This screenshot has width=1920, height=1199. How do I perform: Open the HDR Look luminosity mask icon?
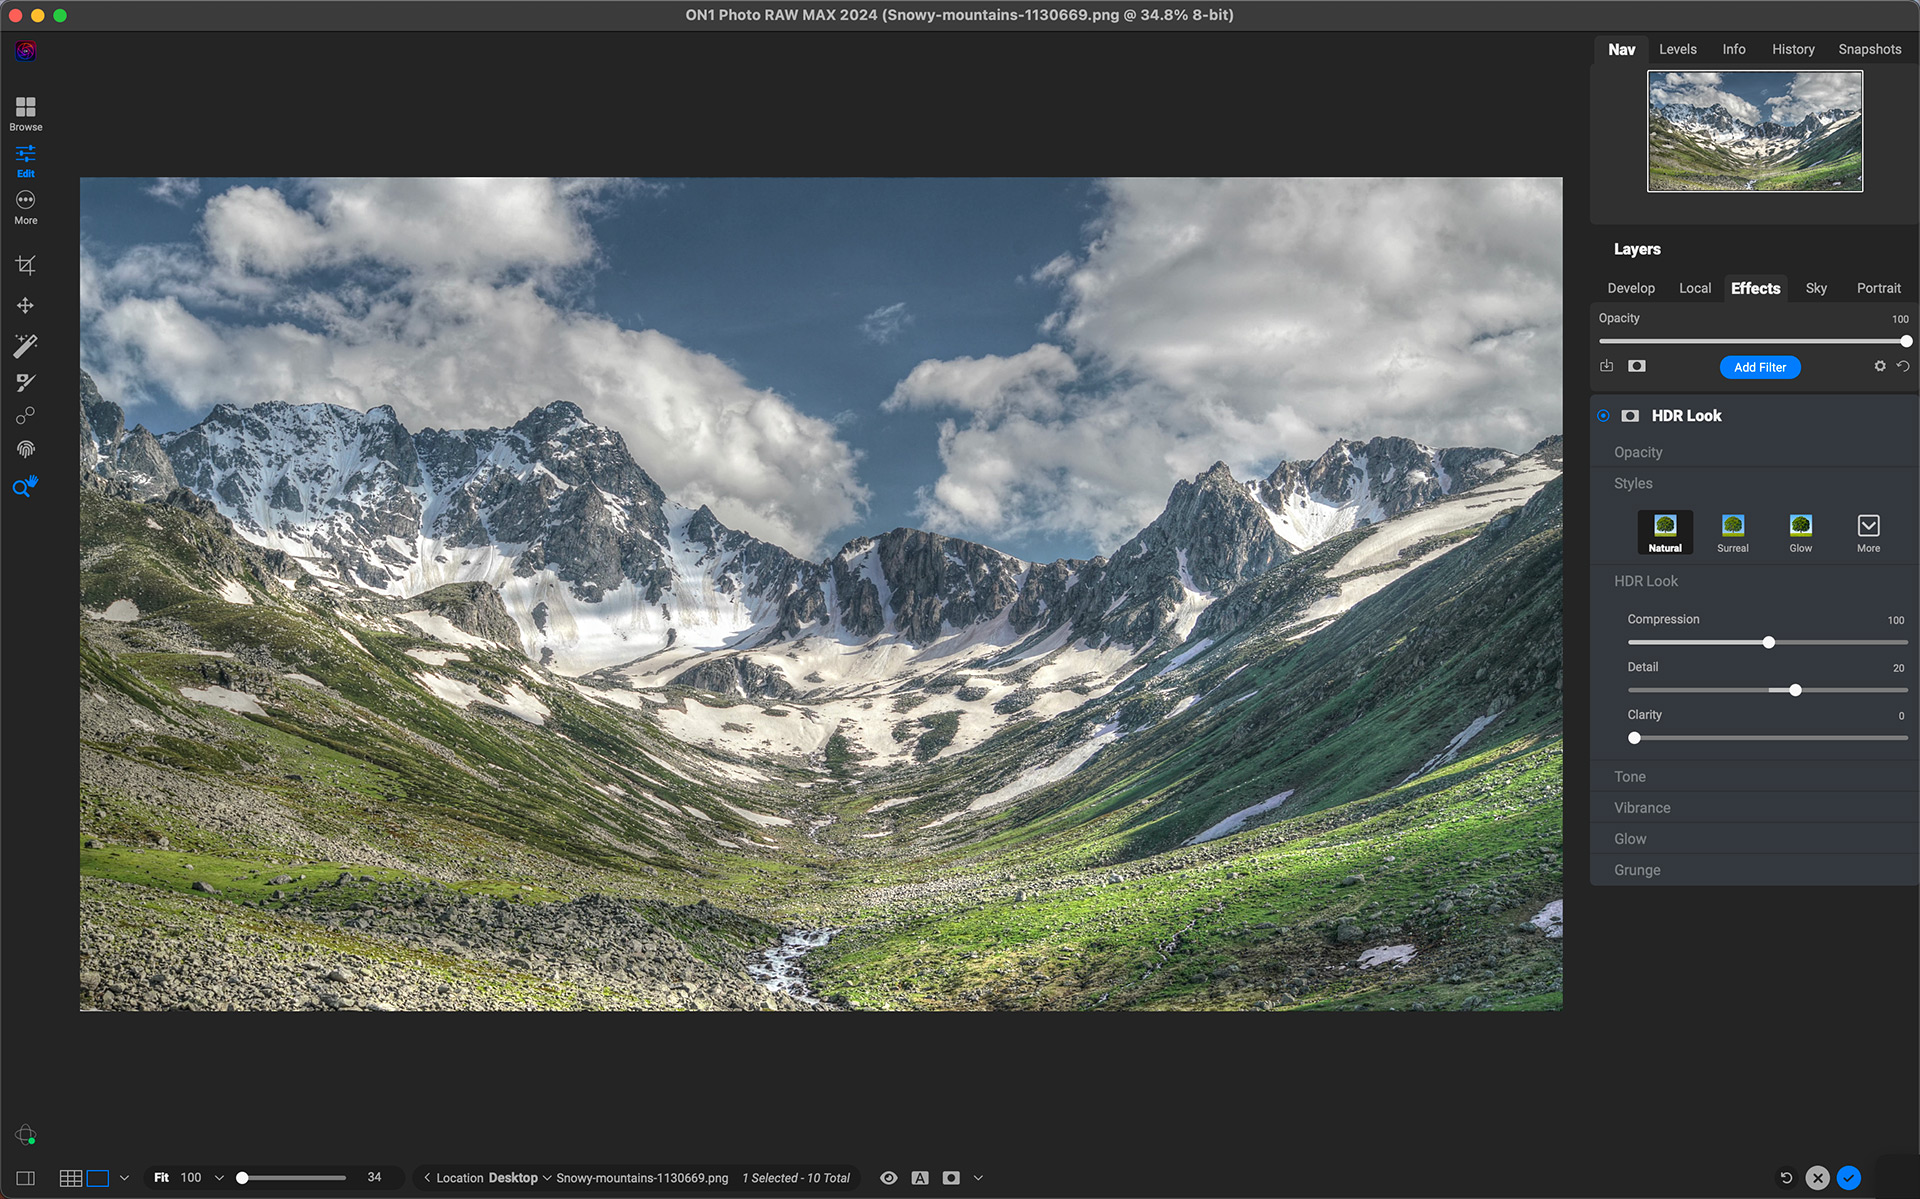tap(1630, 416)
